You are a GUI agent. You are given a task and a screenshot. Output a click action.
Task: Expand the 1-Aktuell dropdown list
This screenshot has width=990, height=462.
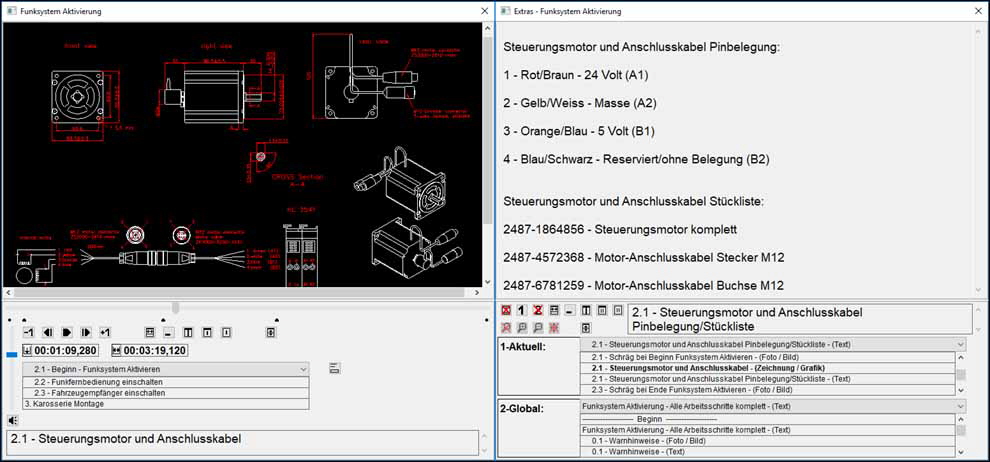[960, 344]
